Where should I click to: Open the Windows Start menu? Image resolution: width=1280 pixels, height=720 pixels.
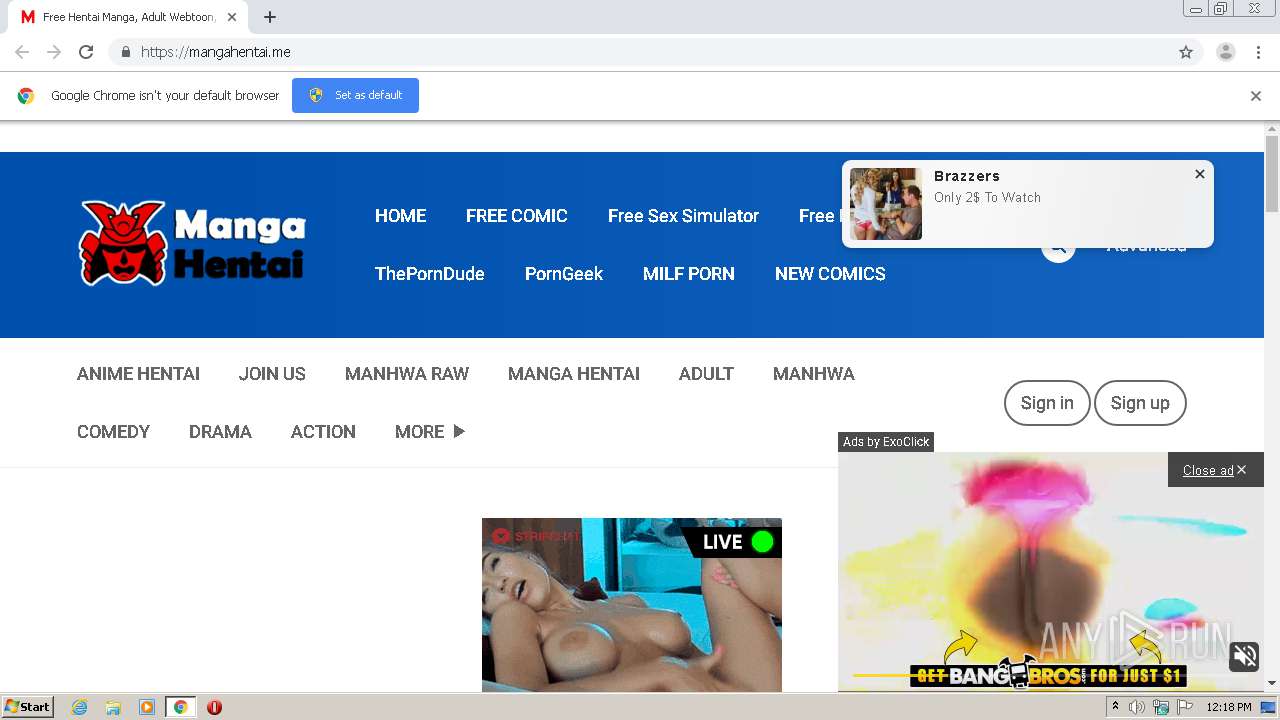pyautogui.click(x=27, y=707)
